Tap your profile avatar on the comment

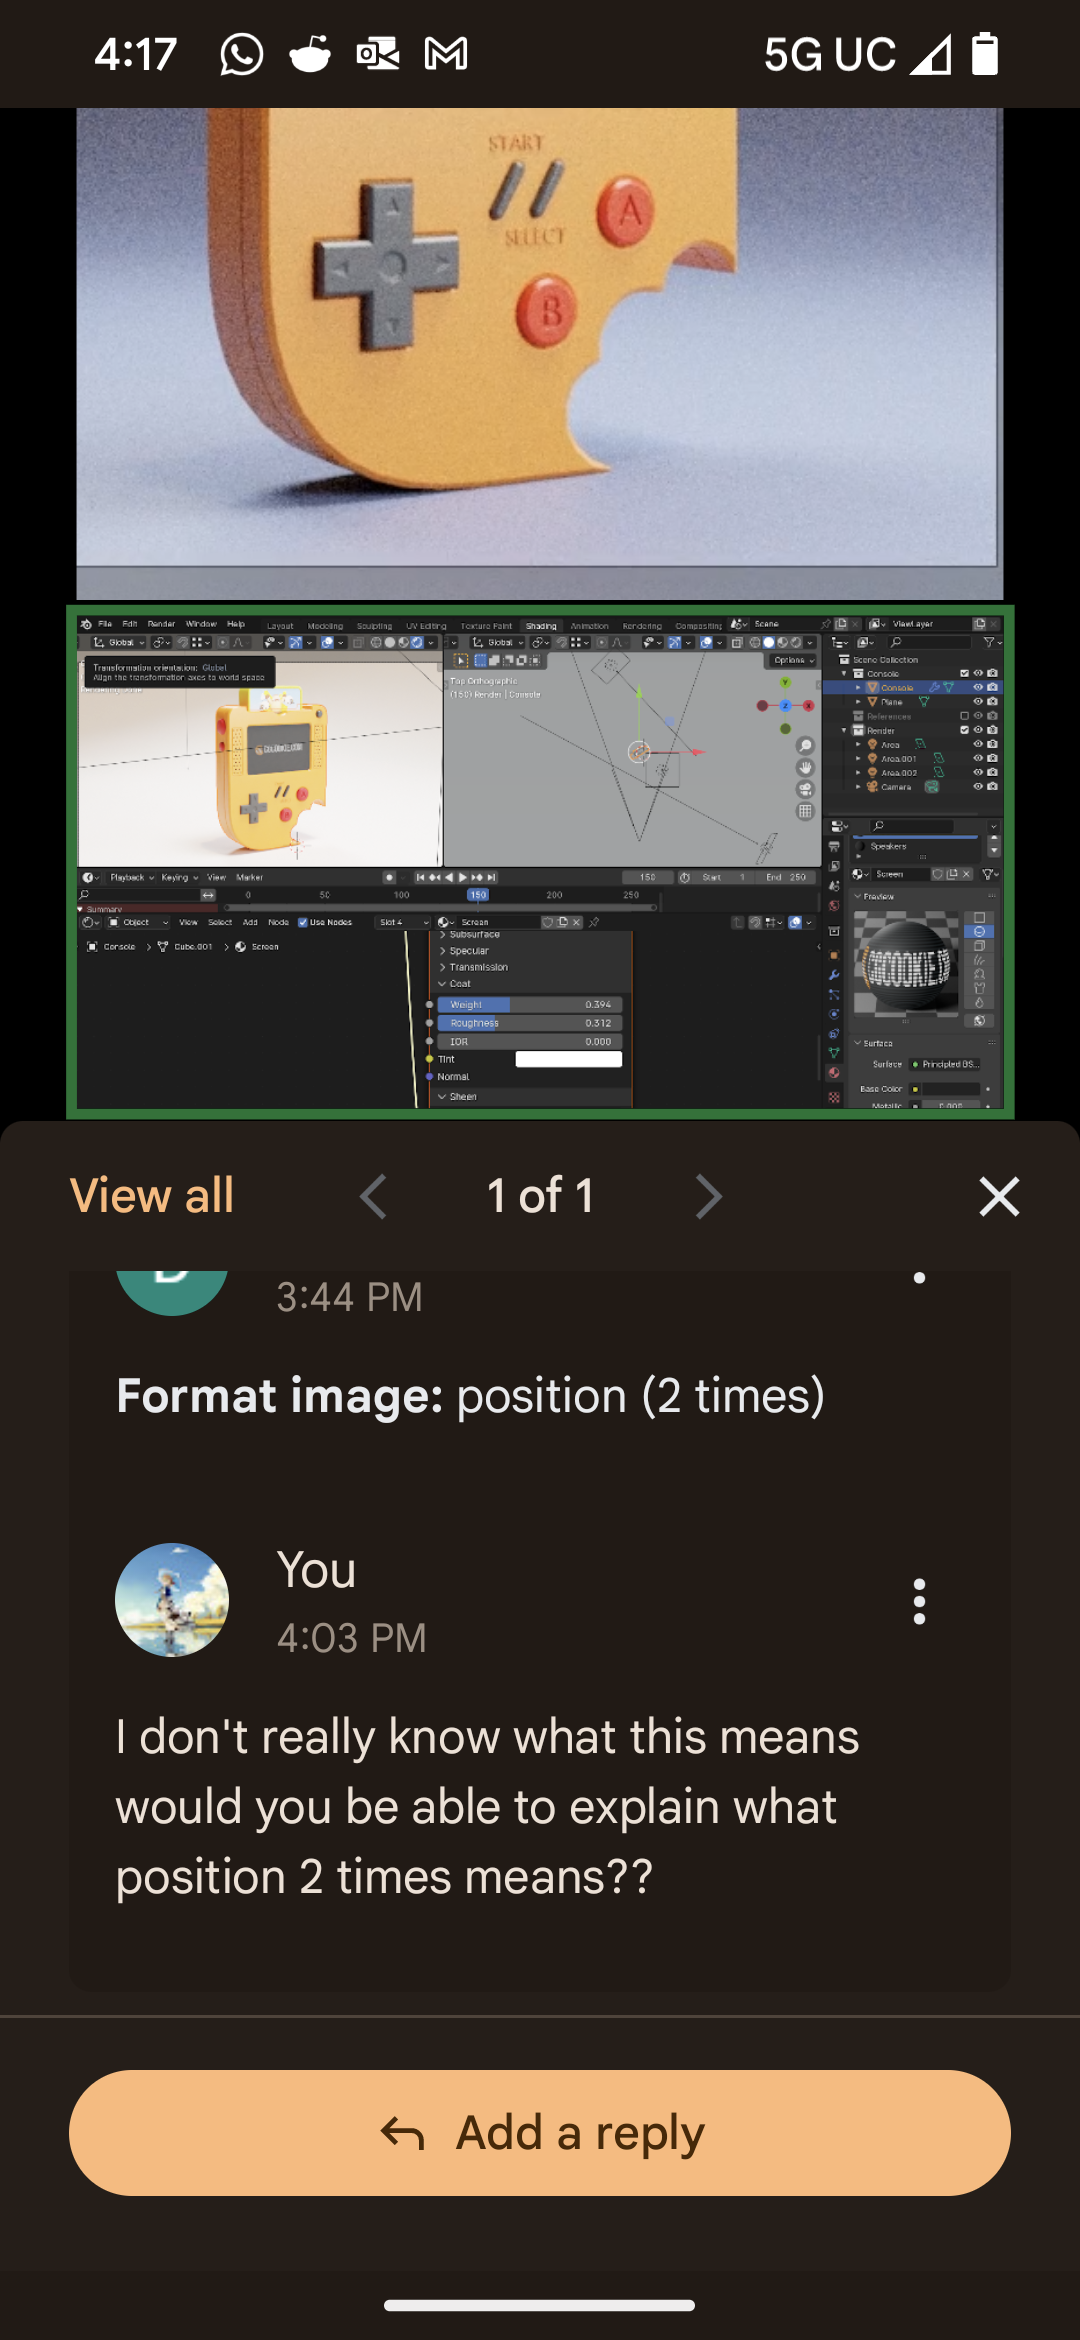172,1600
